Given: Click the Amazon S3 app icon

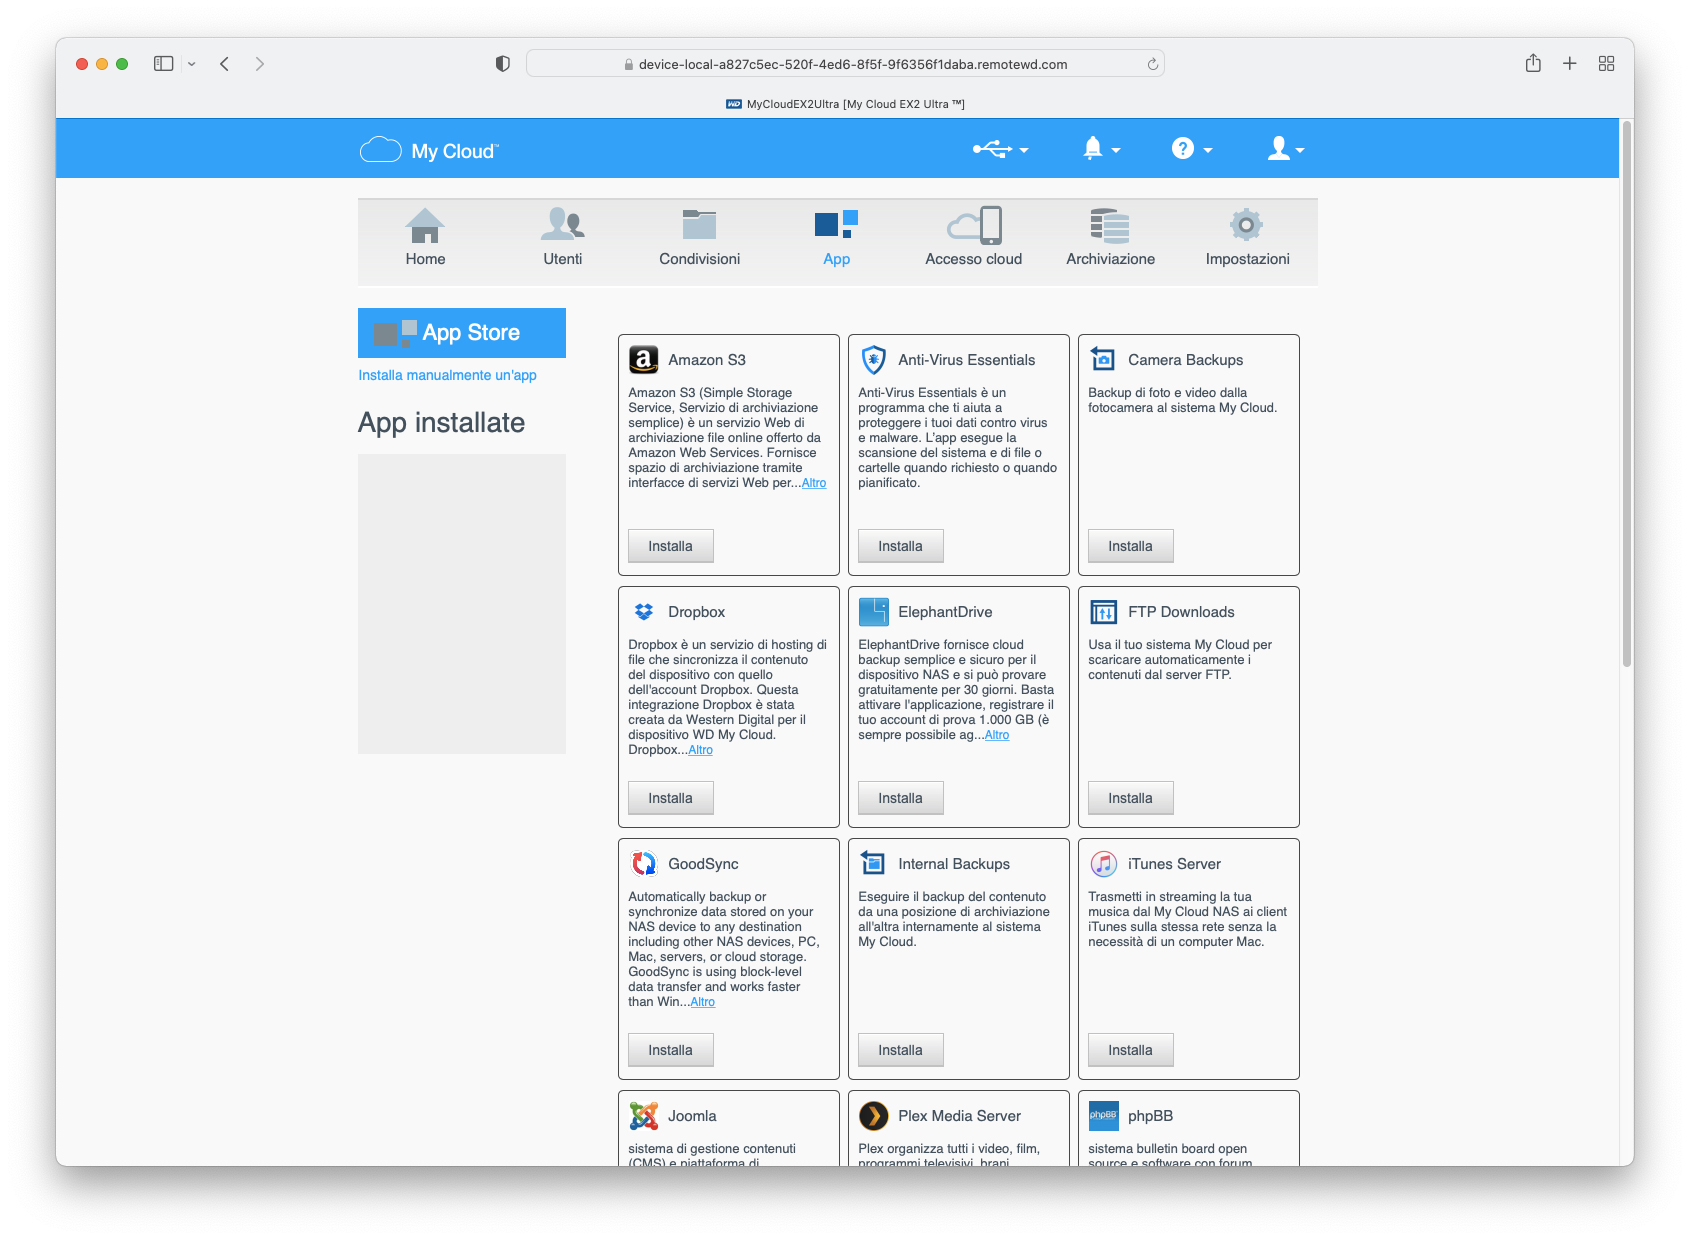Looking at the screenshot, I should (644, 359).
